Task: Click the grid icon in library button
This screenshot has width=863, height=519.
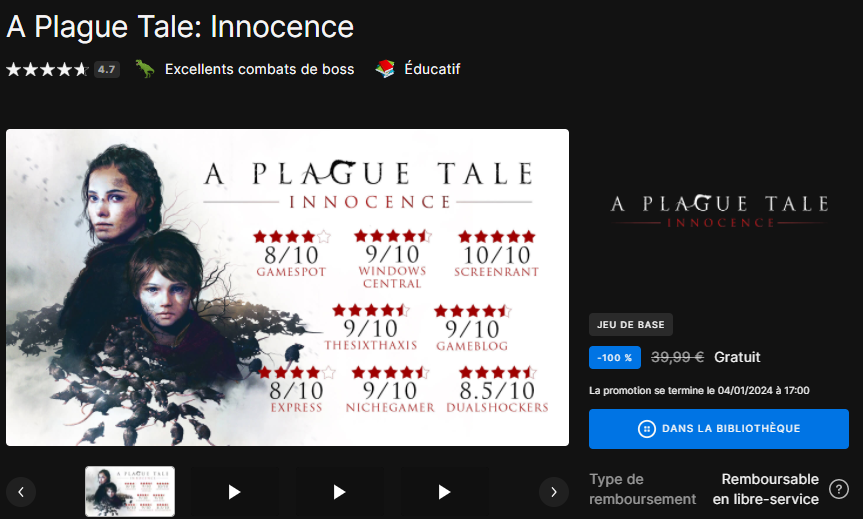Action: [646, 429]
